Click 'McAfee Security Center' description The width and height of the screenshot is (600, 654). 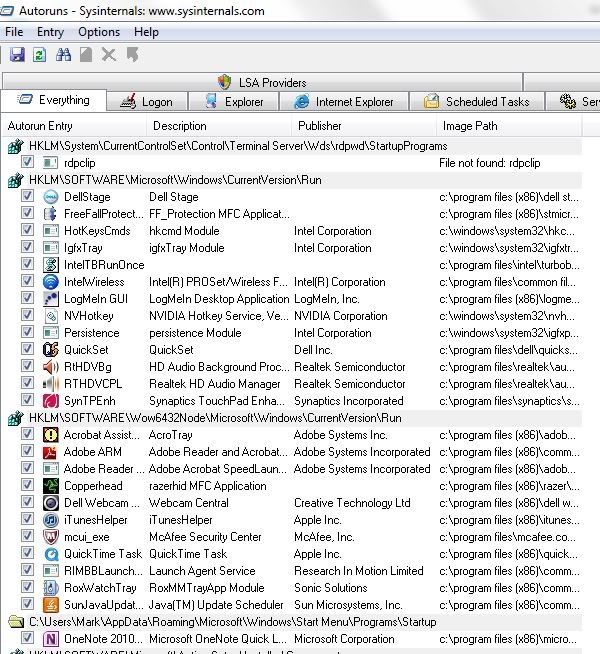point(205,537)
